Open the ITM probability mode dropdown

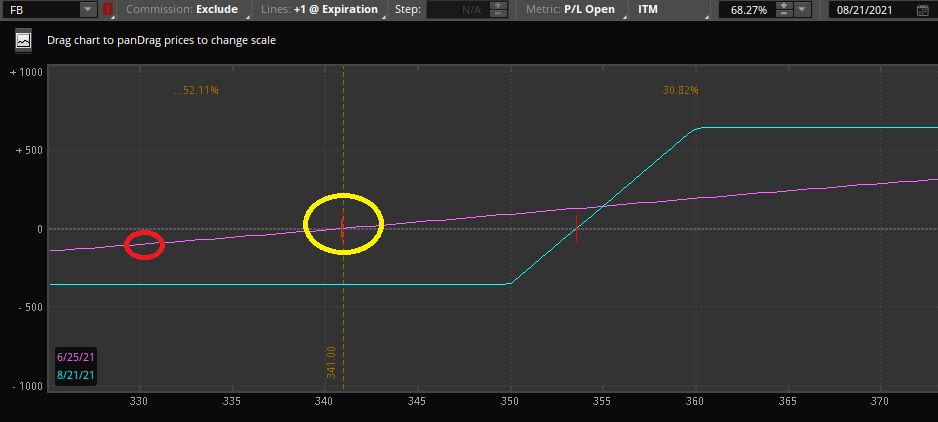click(669, 9)
